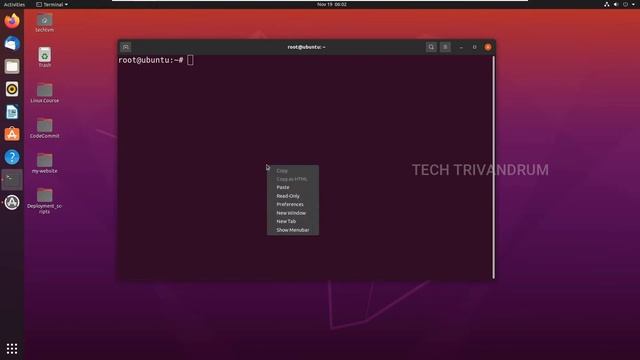Click the root@ubuntu:~# prompt text

pyautogui.click(x=151, y=60)
